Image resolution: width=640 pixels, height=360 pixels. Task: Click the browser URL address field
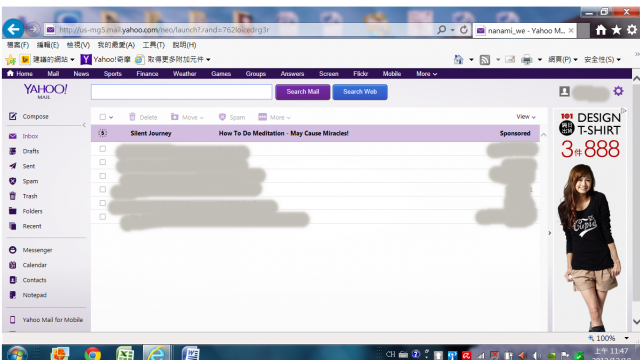pos(241,30)
